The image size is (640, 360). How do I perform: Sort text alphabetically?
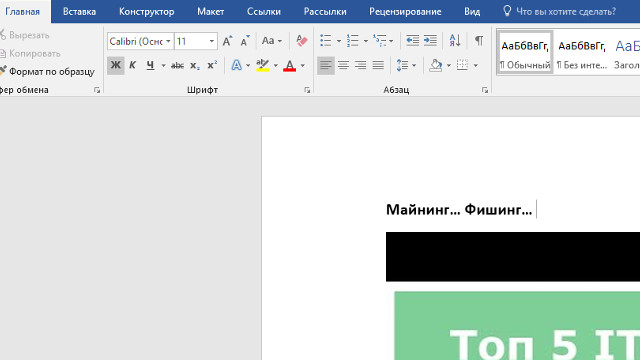coord(455,40)
